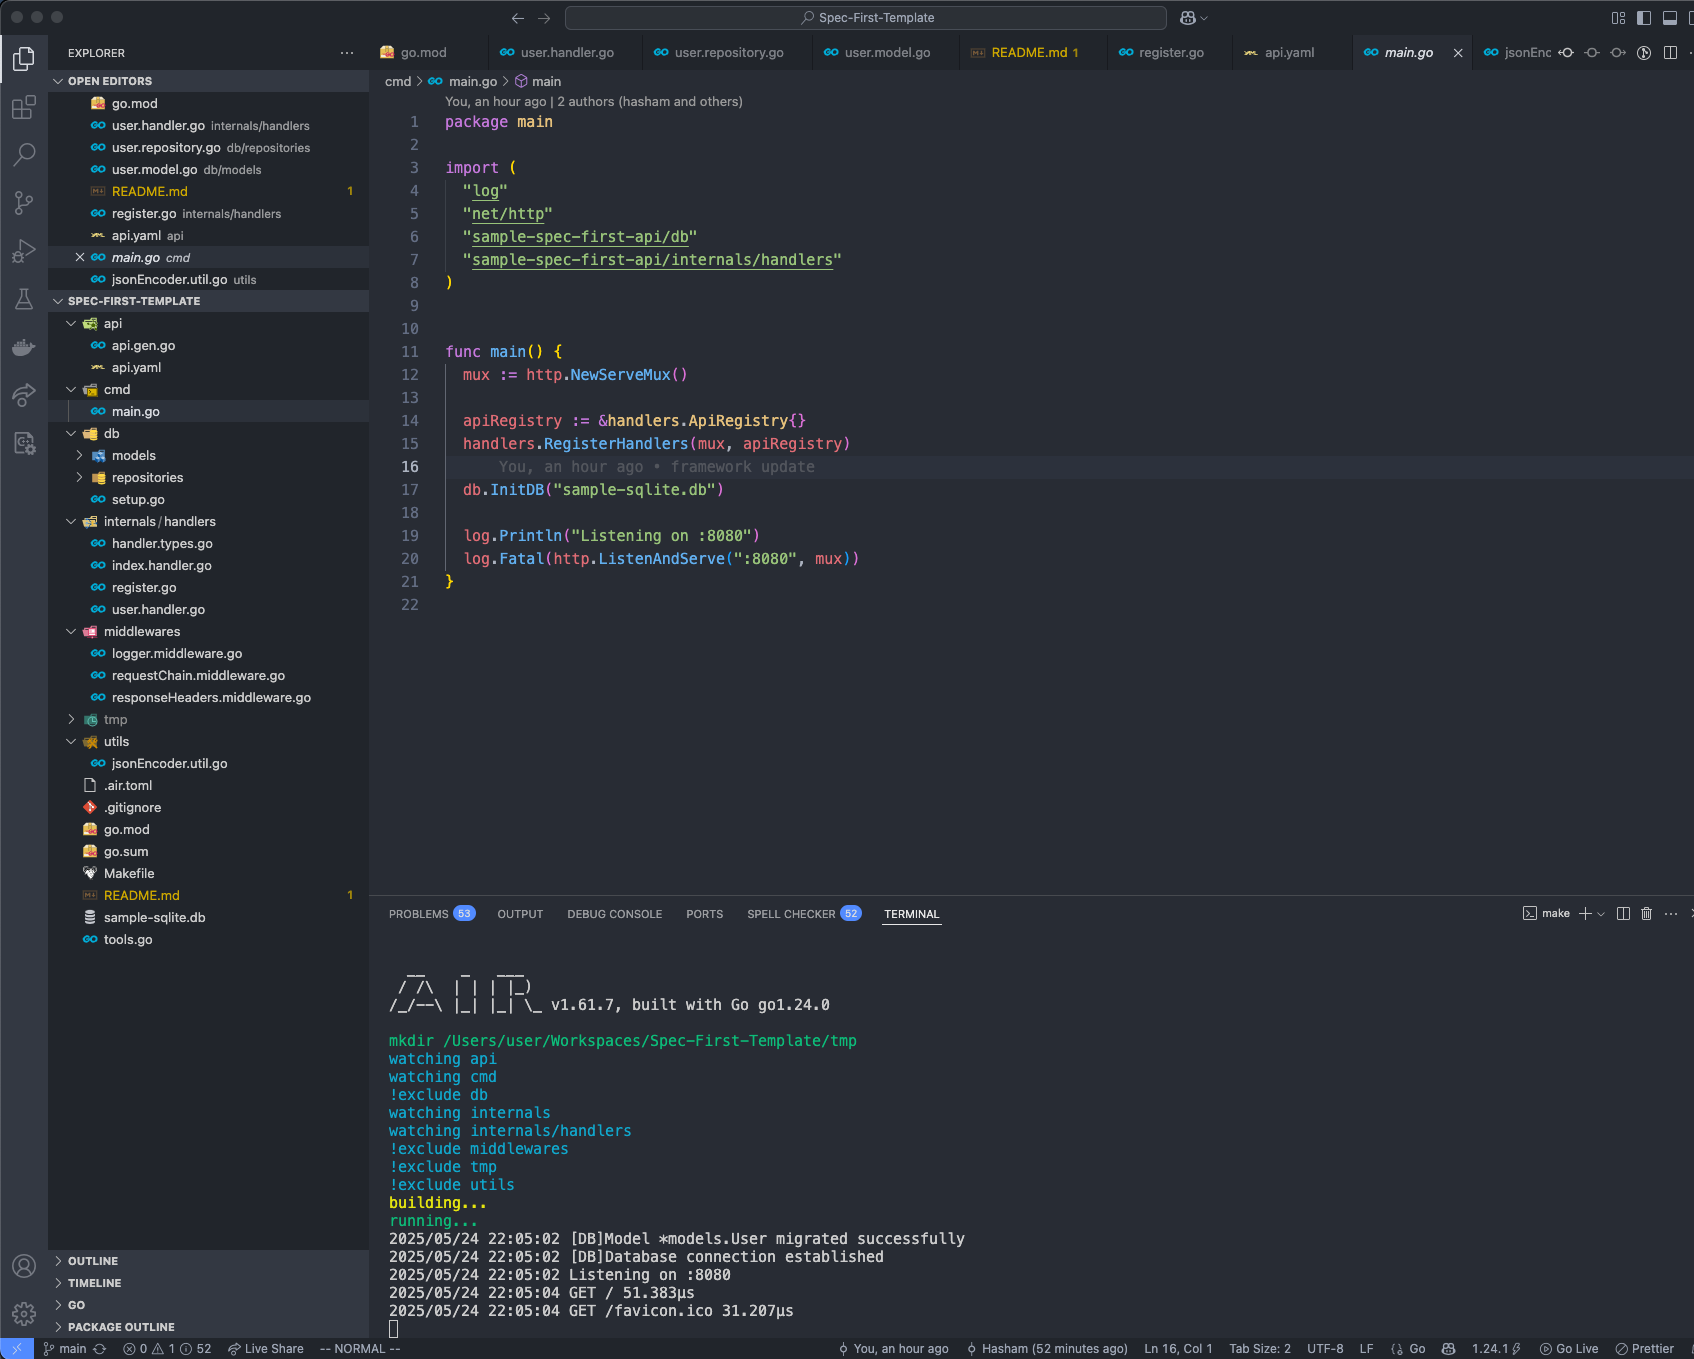1694x1359 pixels.
Task: Open the Run and Debug view
Action: click(x=23, y=251)
